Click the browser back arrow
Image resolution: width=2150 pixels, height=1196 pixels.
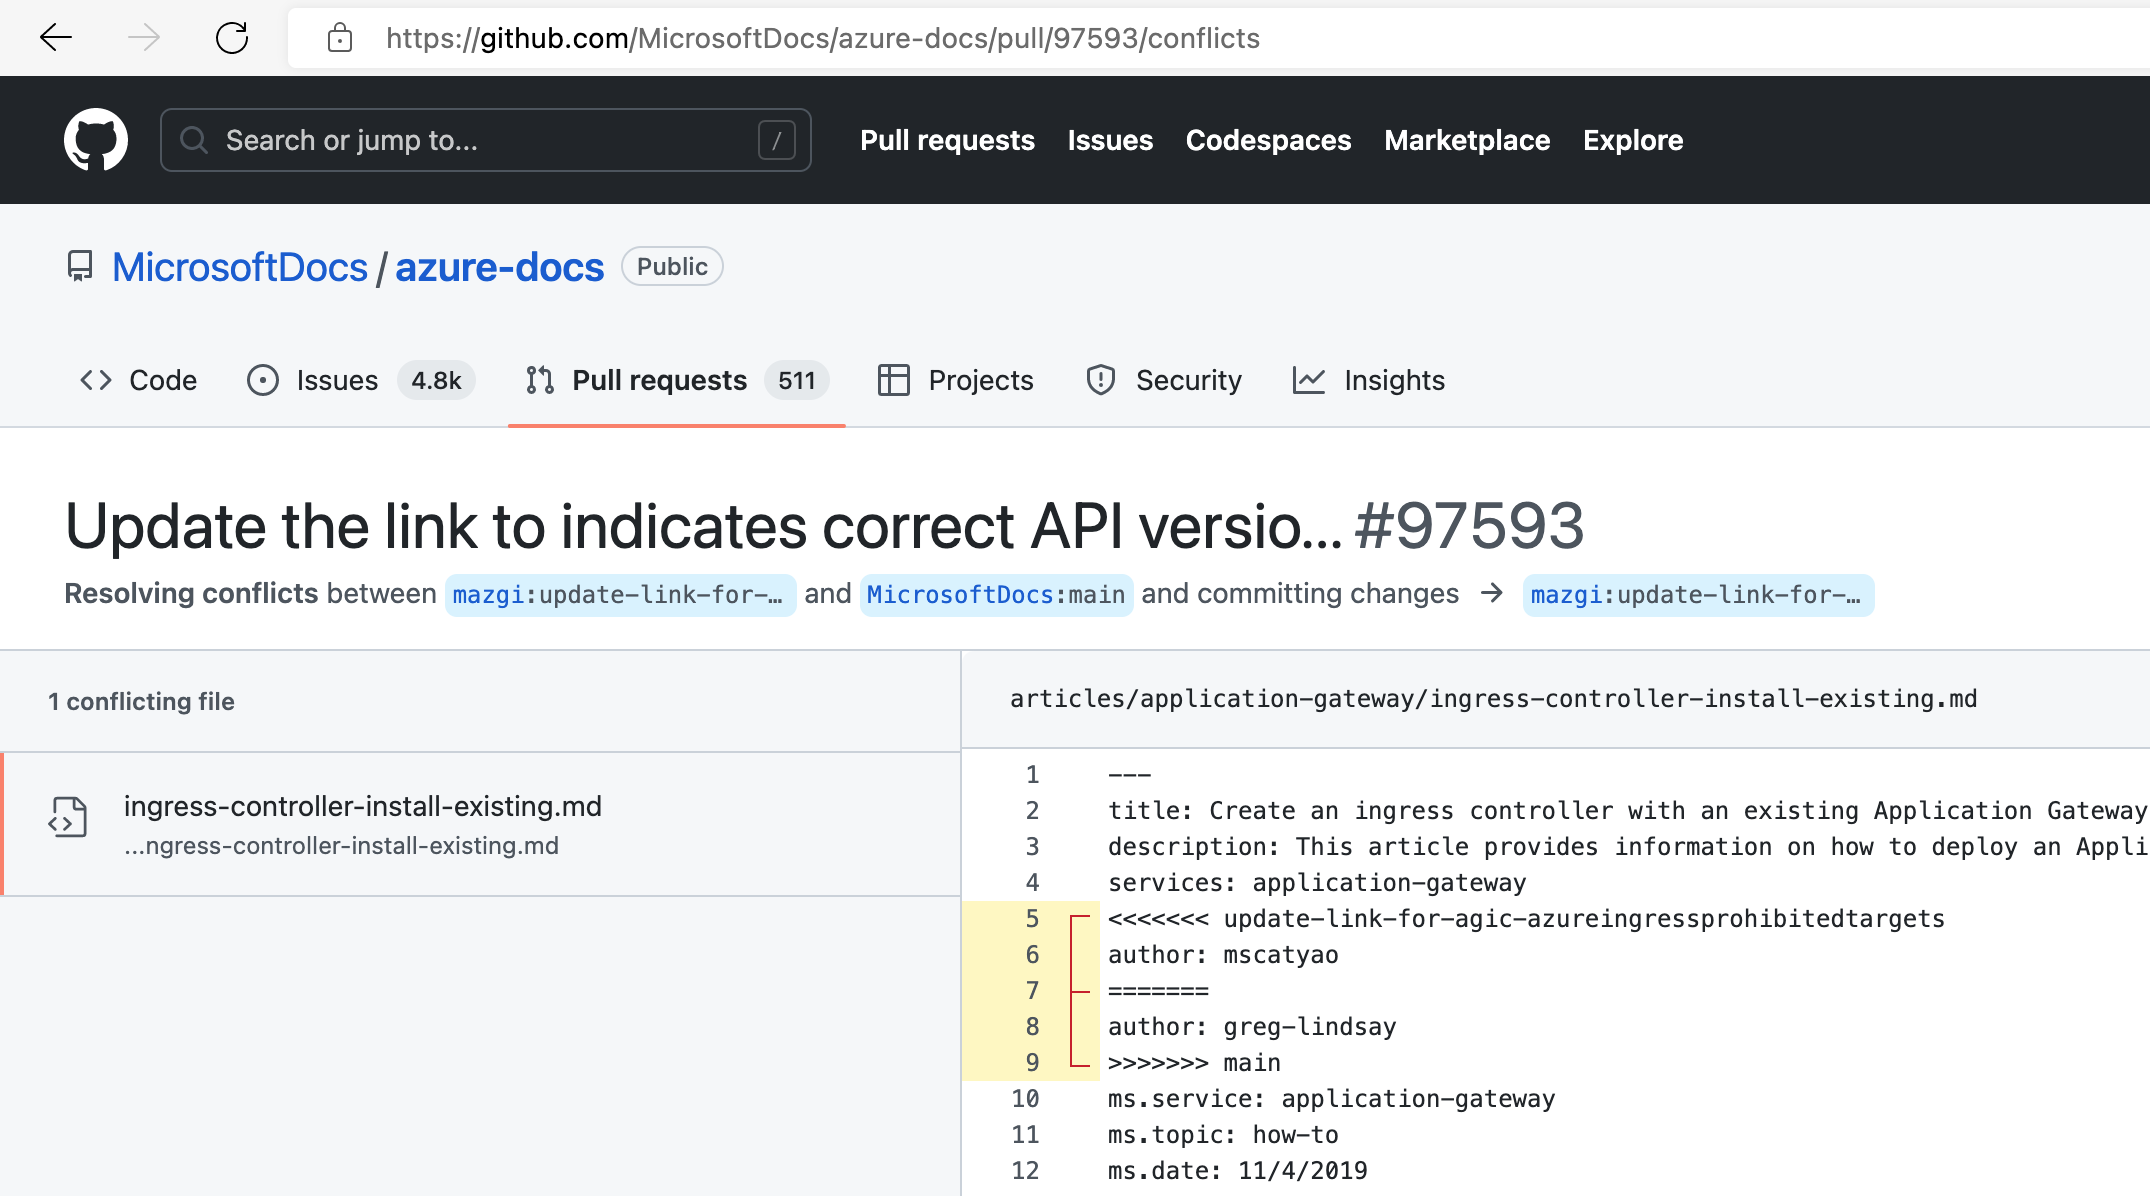coord(55,38)
